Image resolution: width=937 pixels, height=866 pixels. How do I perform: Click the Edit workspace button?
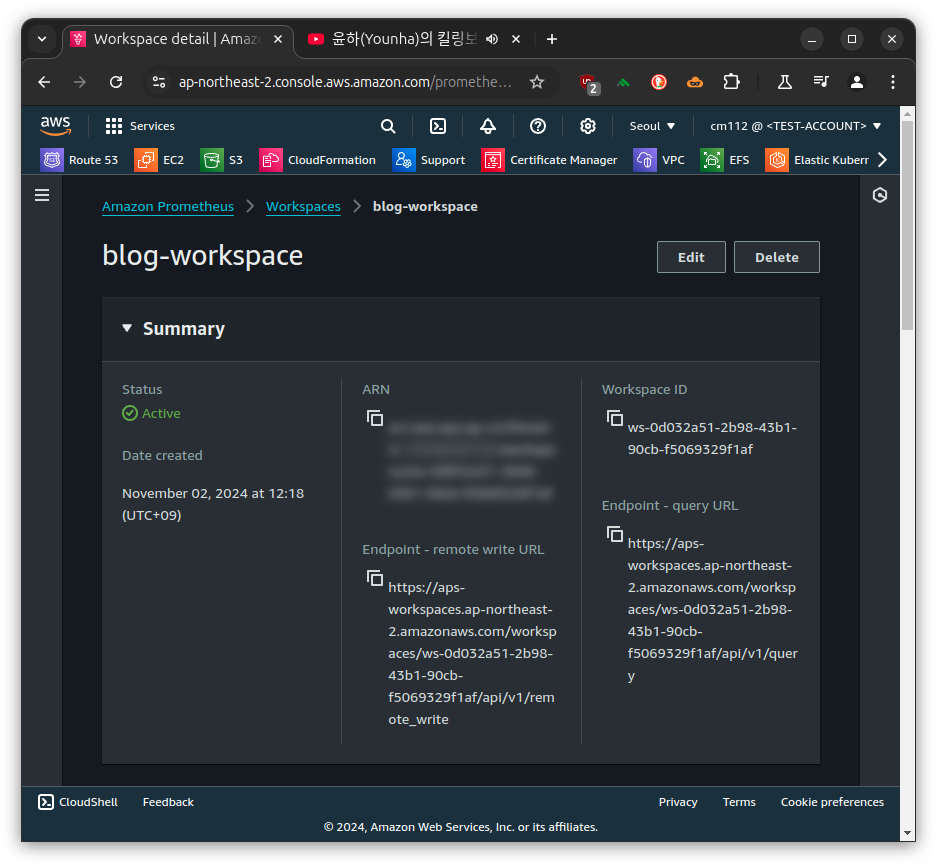point(691,258)
